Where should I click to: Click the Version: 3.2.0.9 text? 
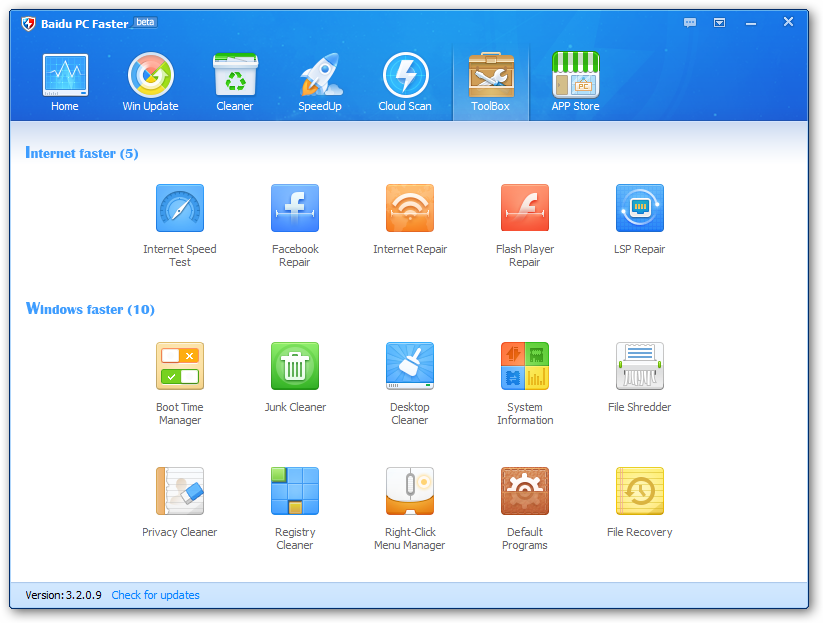(64, 595)
